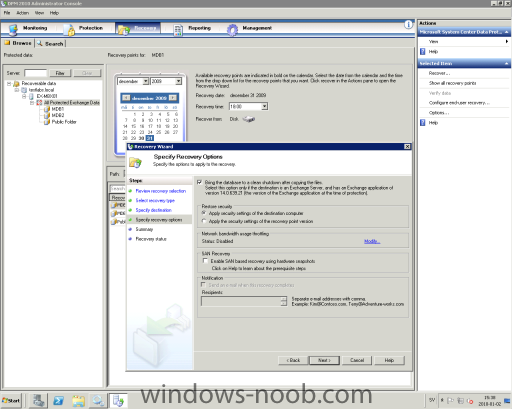Image resolution: width=512 pixels, height=409 pixels.
Task: Toggle send e-mail notification checkbox
Action: click(x=203, y=285)
